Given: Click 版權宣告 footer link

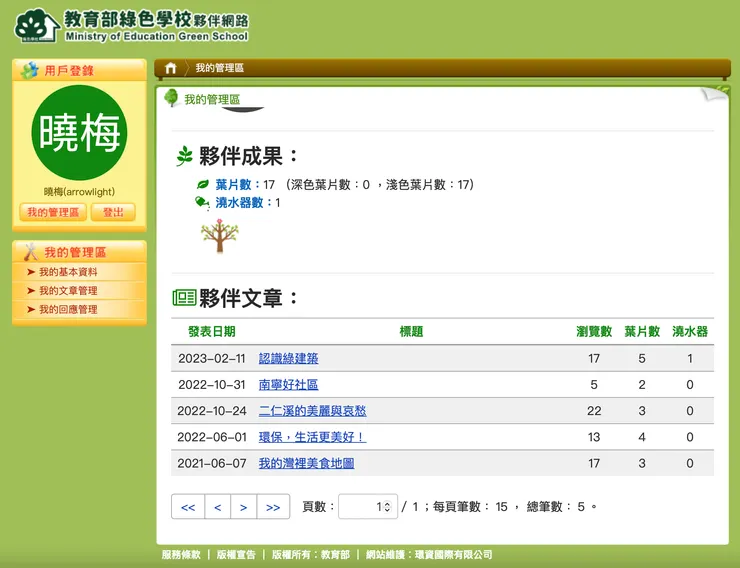Looking at the screenshot, I should (x=236, y=555).
